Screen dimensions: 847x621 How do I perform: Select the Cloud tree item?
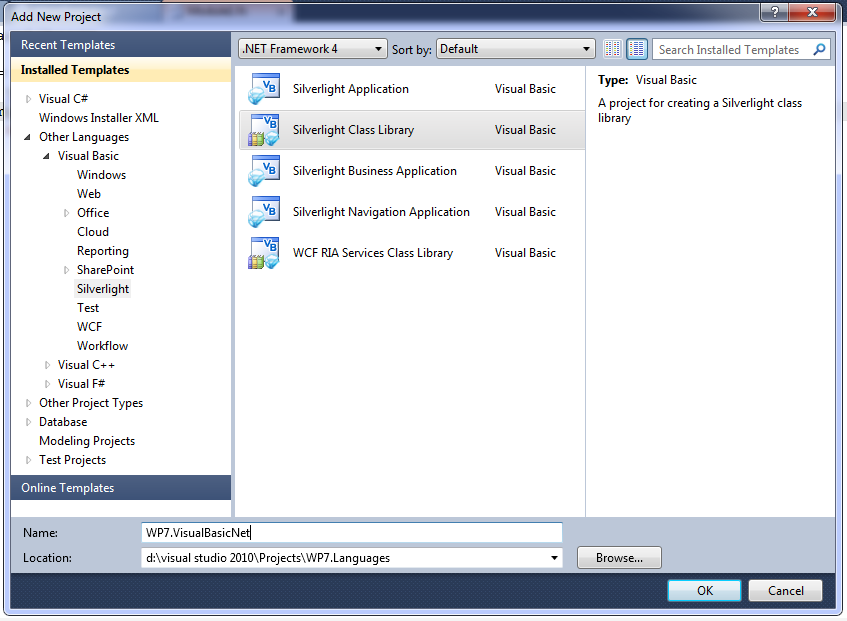[x=93, y=232]
